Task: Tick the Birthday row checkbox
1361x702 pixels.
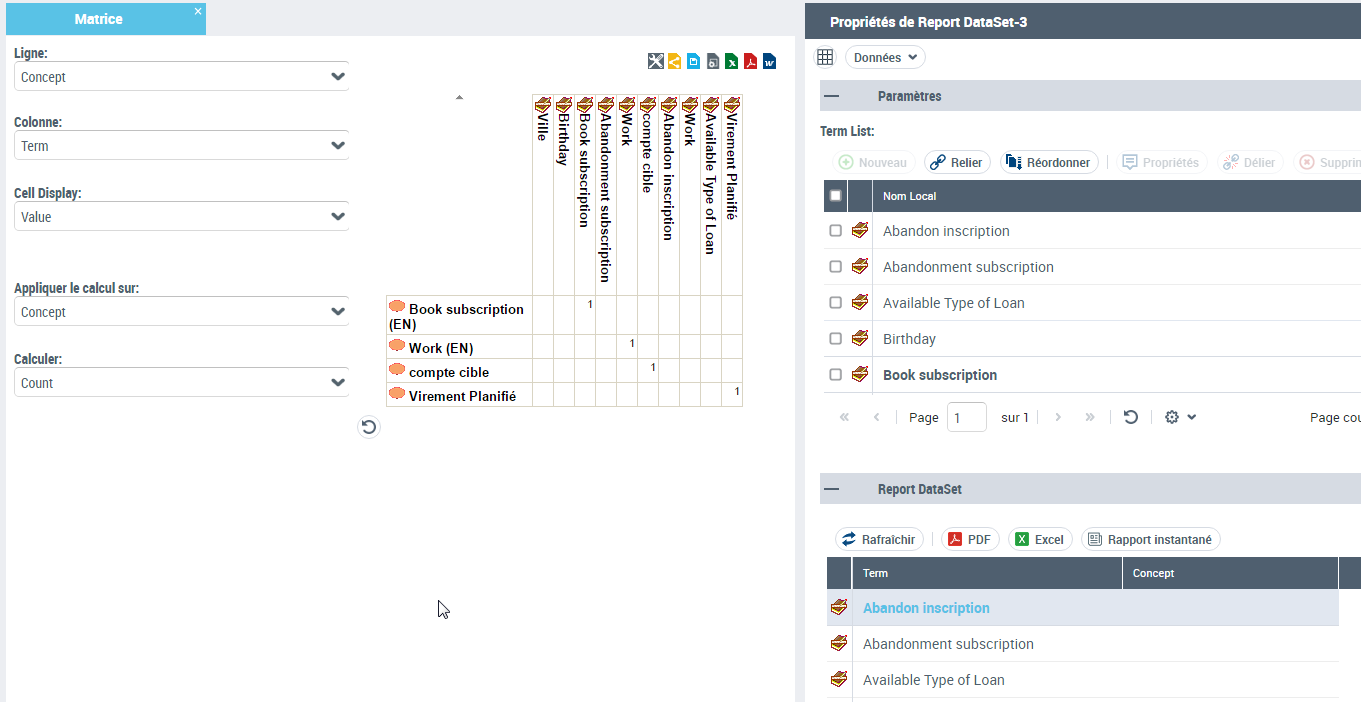Action: click(836, 339)
